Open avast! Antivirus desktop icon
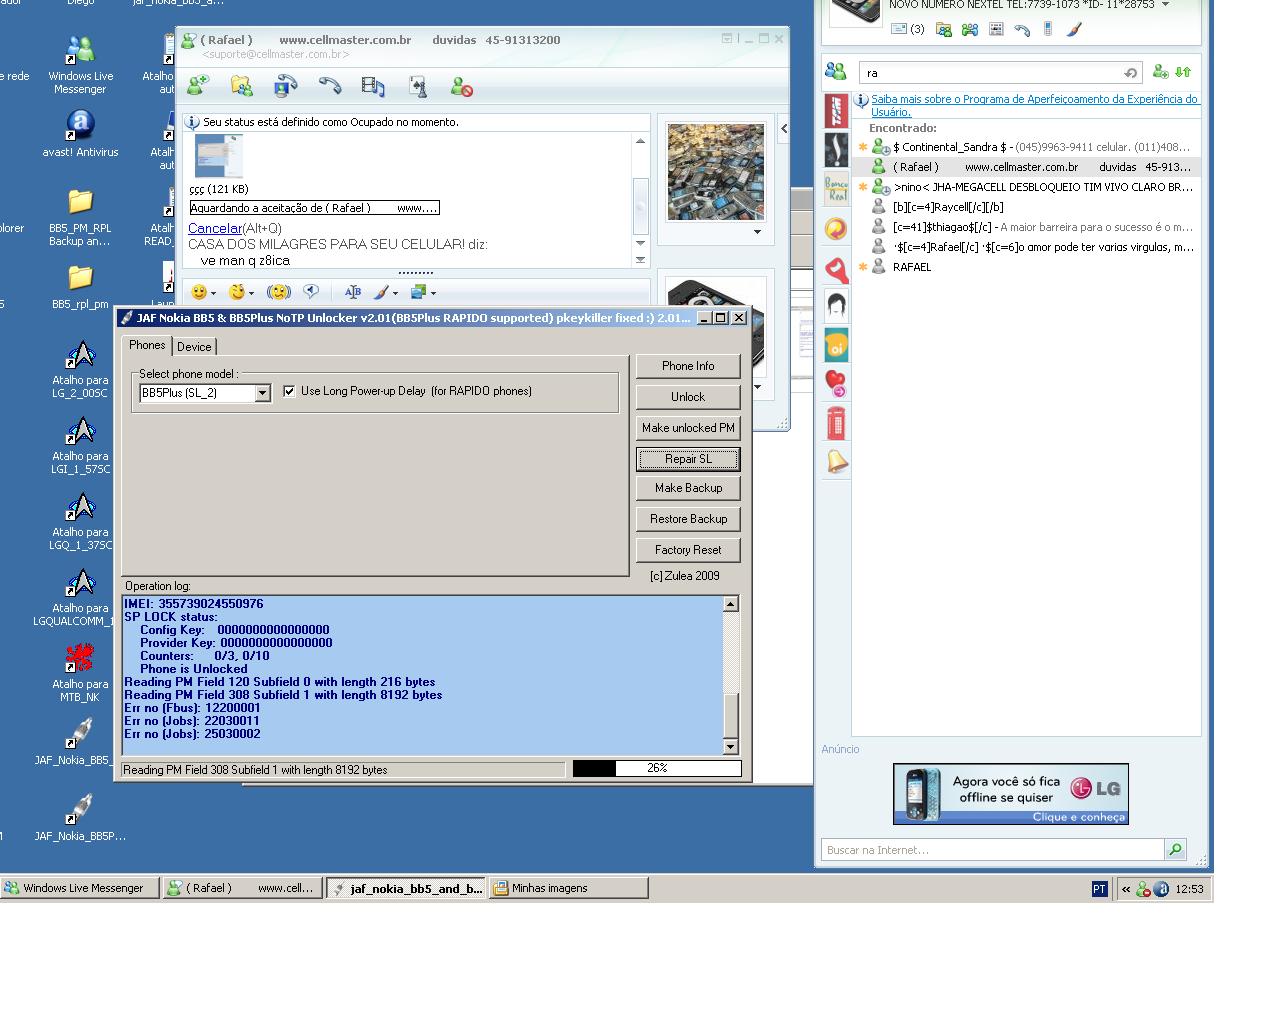The image size is (1280, 1024). point(80,134)
